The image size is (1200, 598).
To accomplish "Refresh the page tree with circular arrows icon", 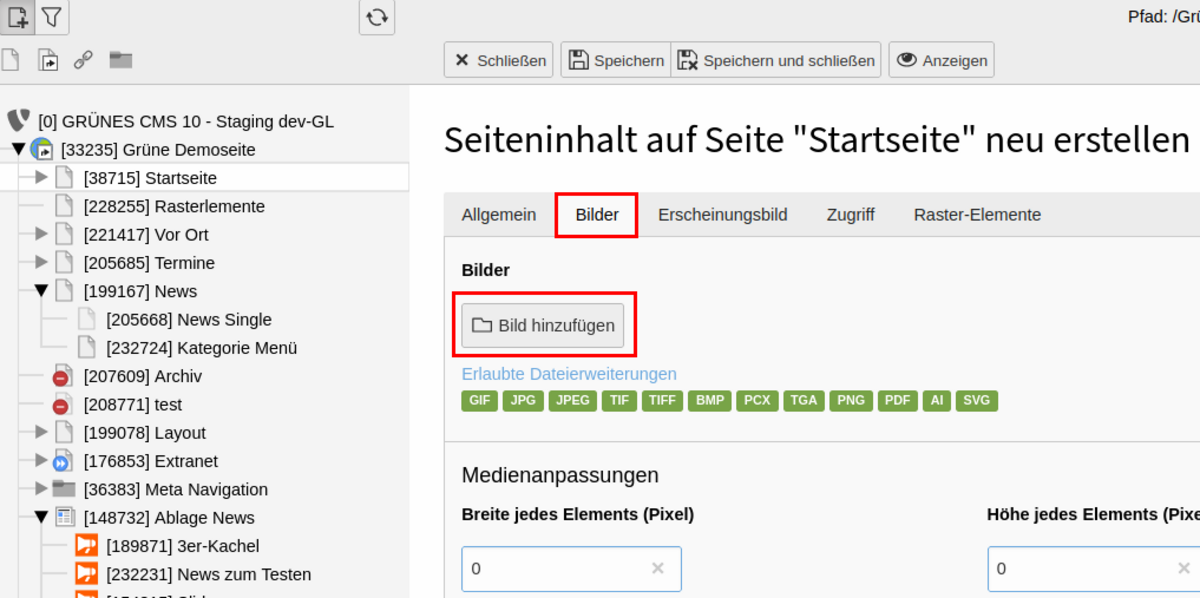I will coord(377,17).
